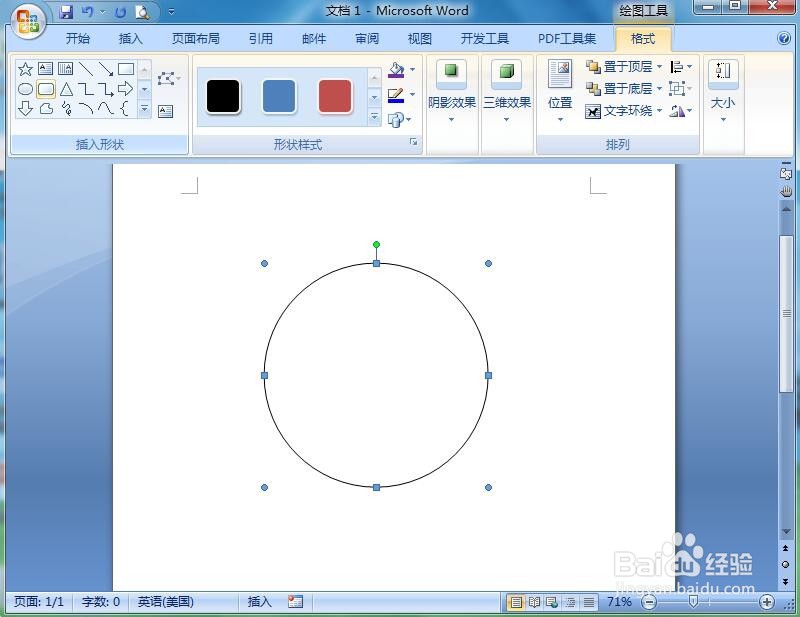Expand the shape styles gallery more button

(x=374, y=117)
